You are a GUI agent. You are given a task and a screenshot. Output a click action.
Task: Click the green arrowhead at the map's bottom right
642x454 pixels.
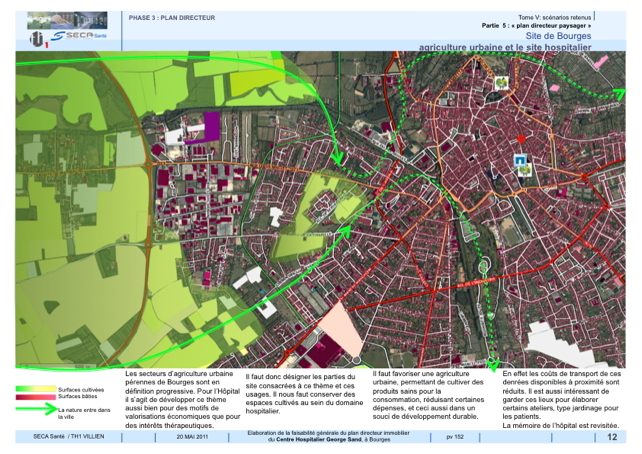click(x=493, y=362)
